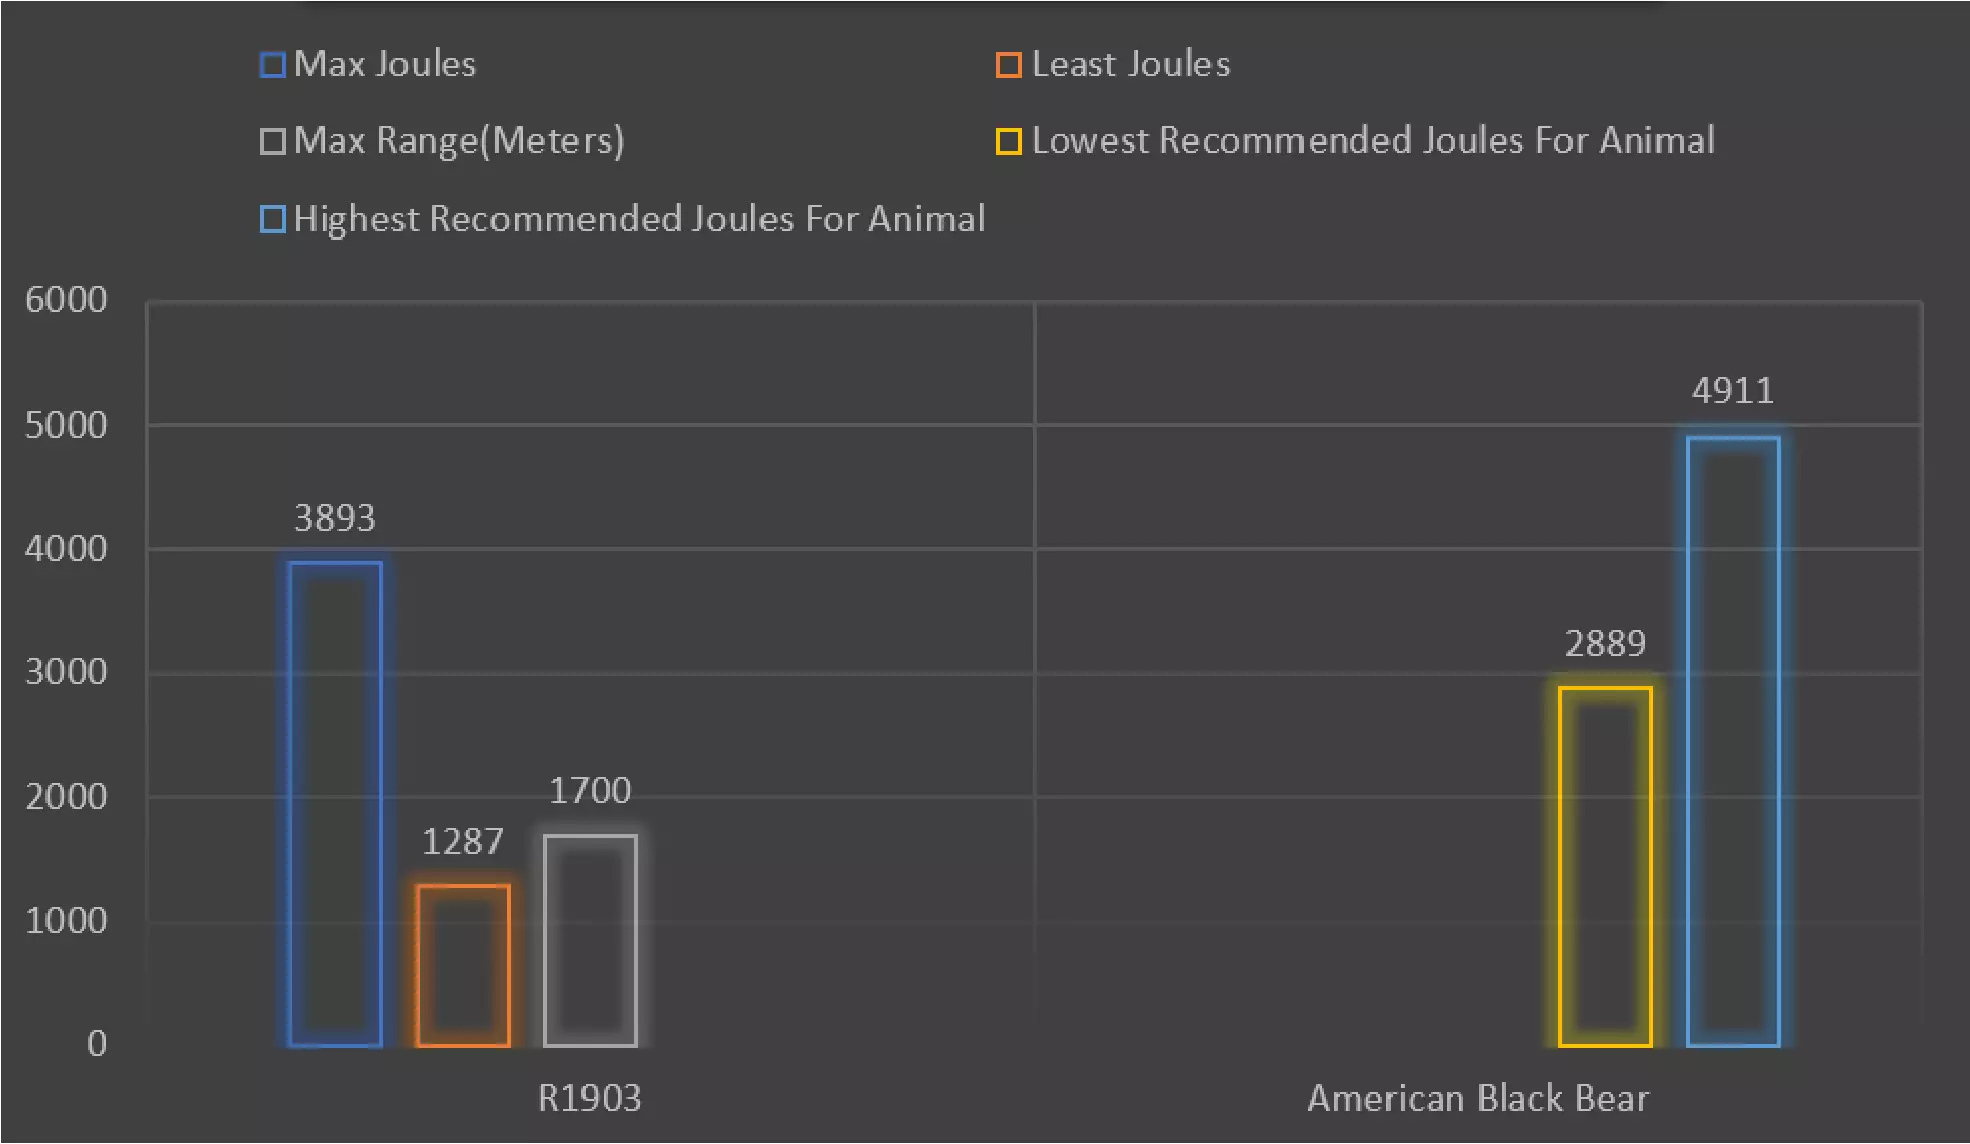Select the Max Joules legend label
Screen dimensions: 1970x1144
coord(385,64)
